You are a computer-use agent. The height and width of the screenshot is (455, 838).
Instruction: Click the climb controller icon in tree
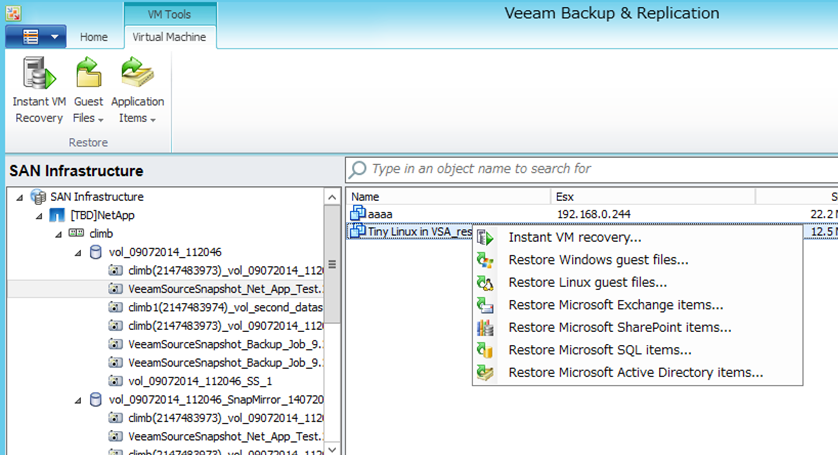[76, 233]
